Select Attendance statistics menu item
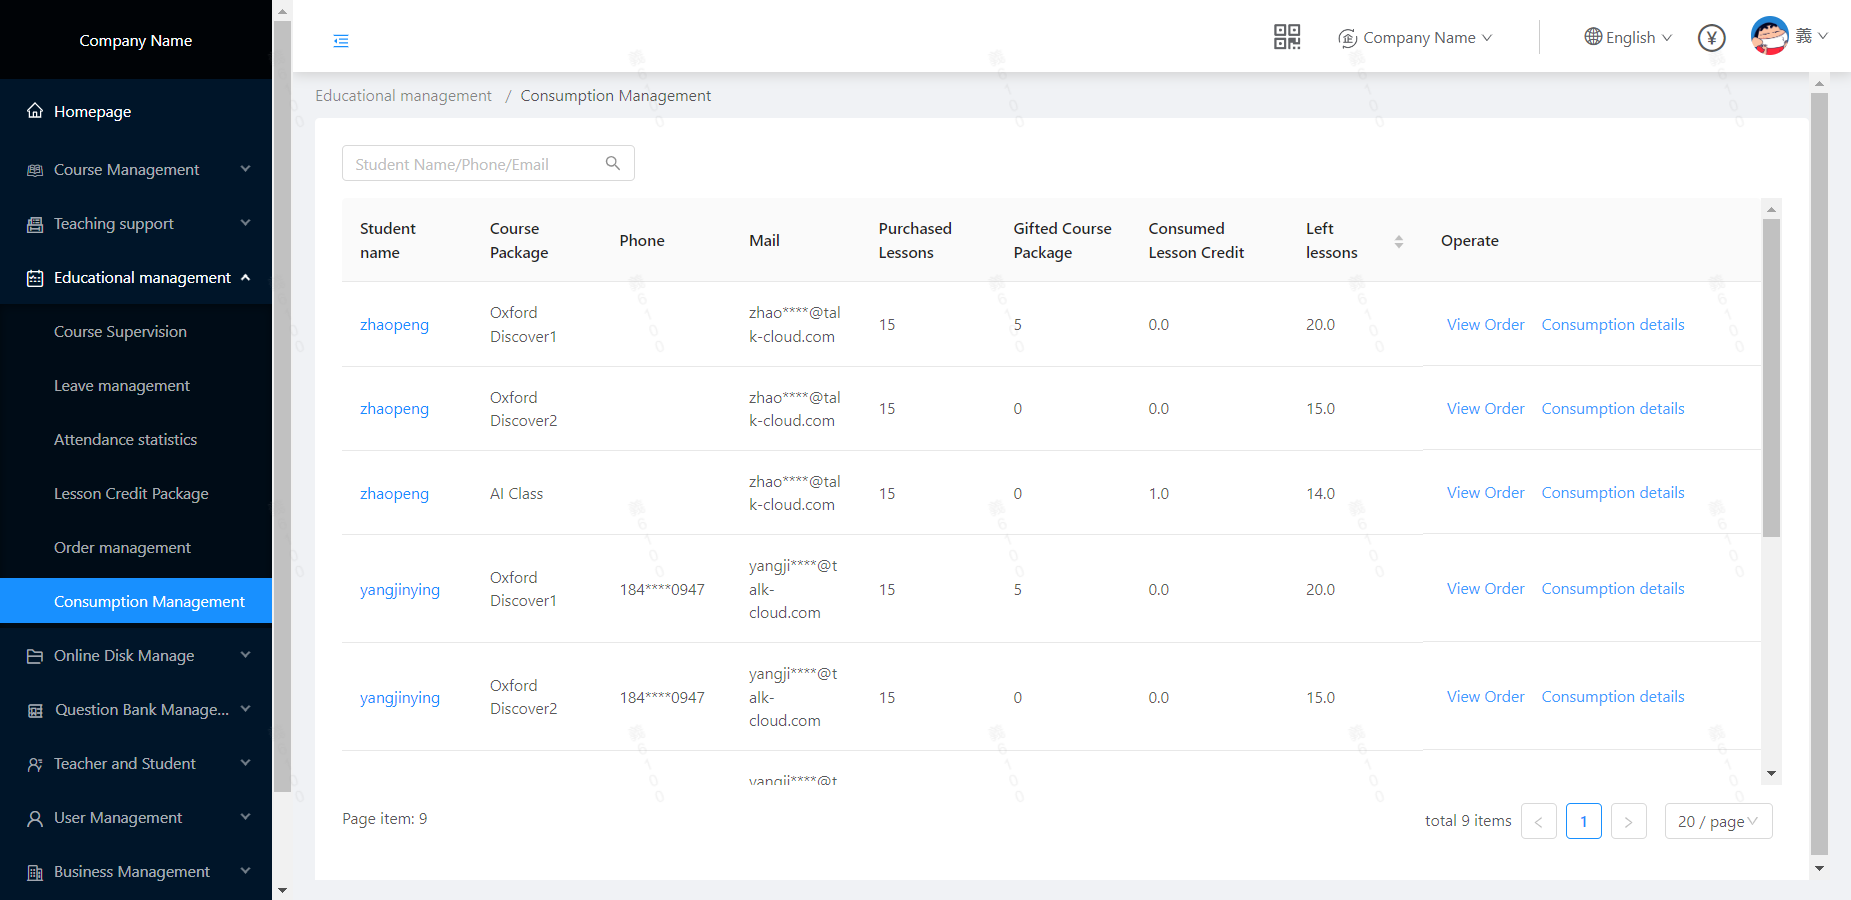This screenshot has height=900, width=1851. click(125, 440)
